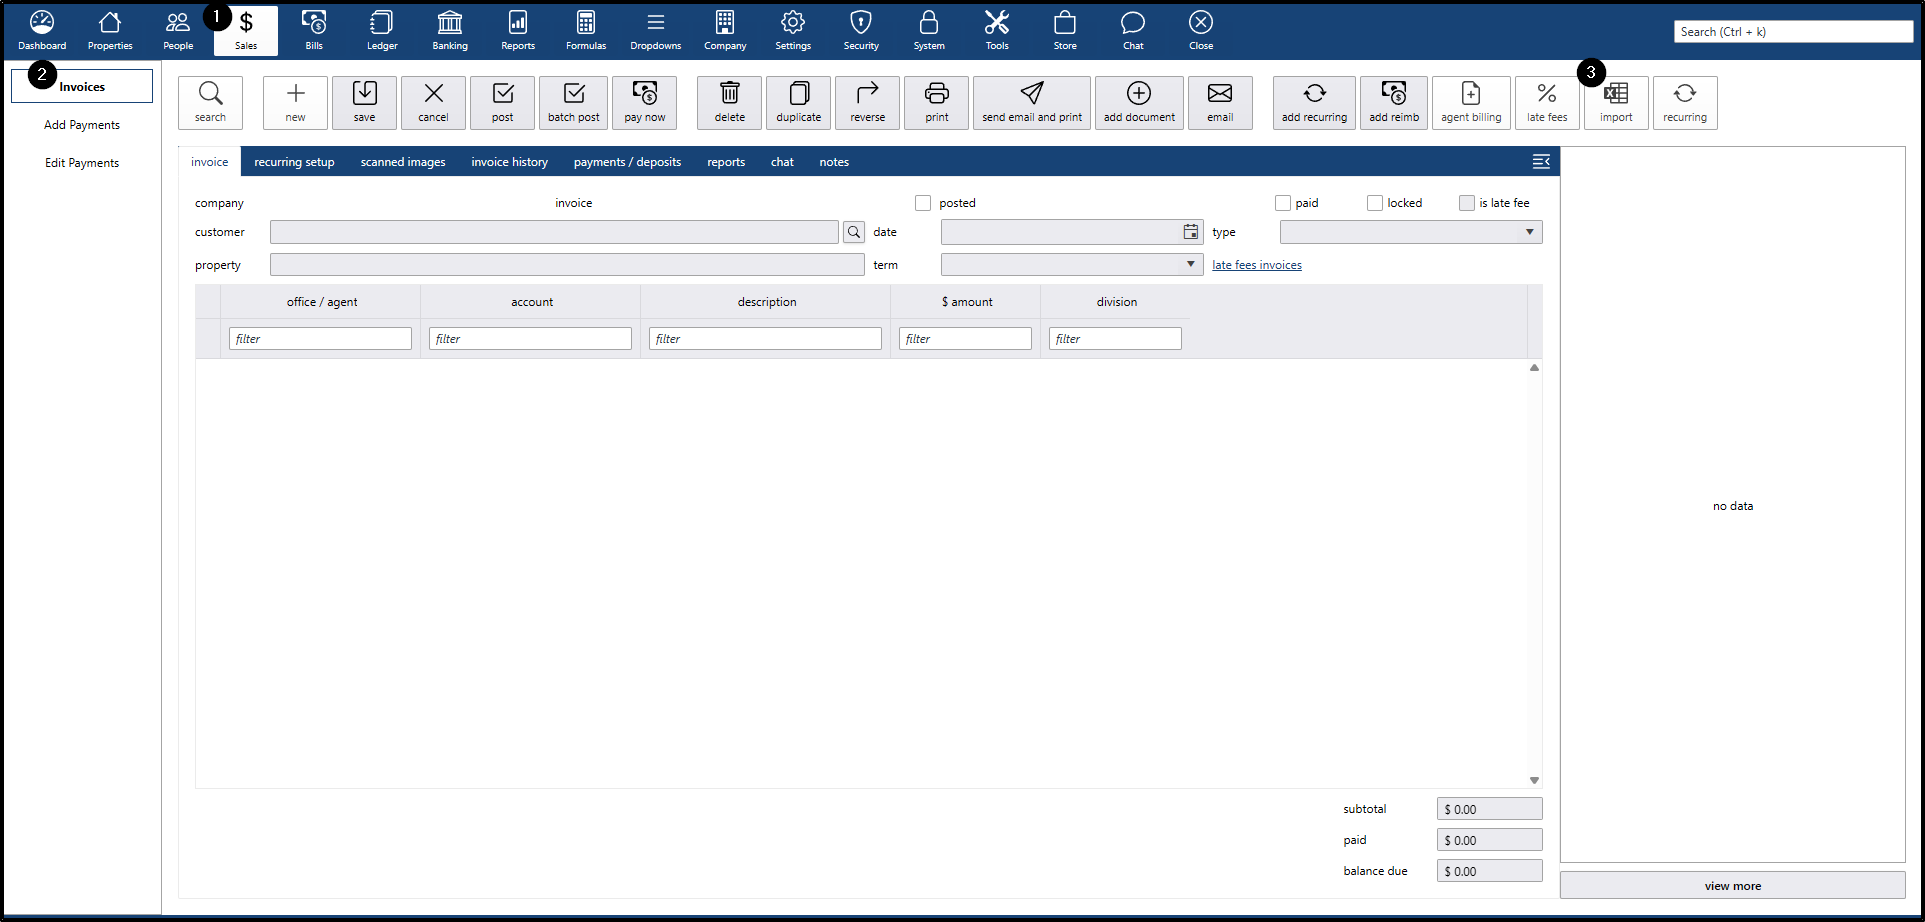Open the Company module

725,31
